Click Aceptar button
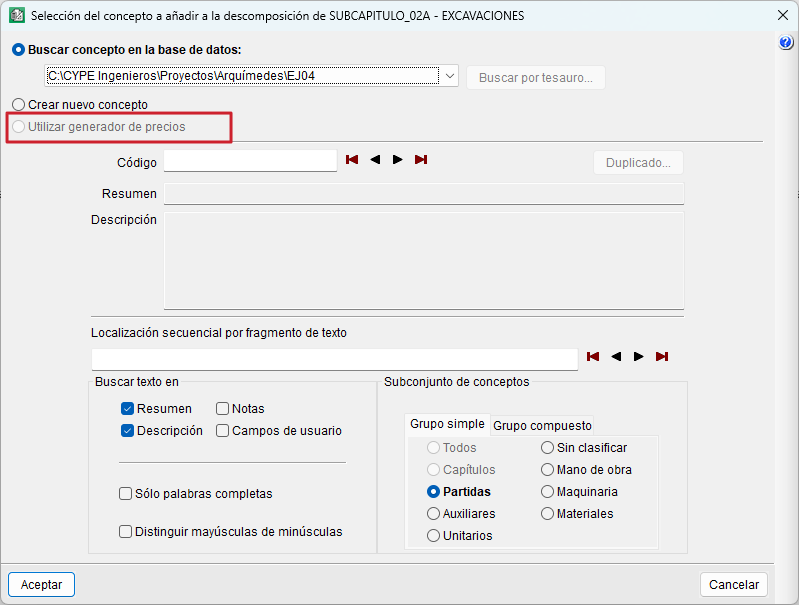This screenshot has height=605, width=799. click(x=41, y=585)
